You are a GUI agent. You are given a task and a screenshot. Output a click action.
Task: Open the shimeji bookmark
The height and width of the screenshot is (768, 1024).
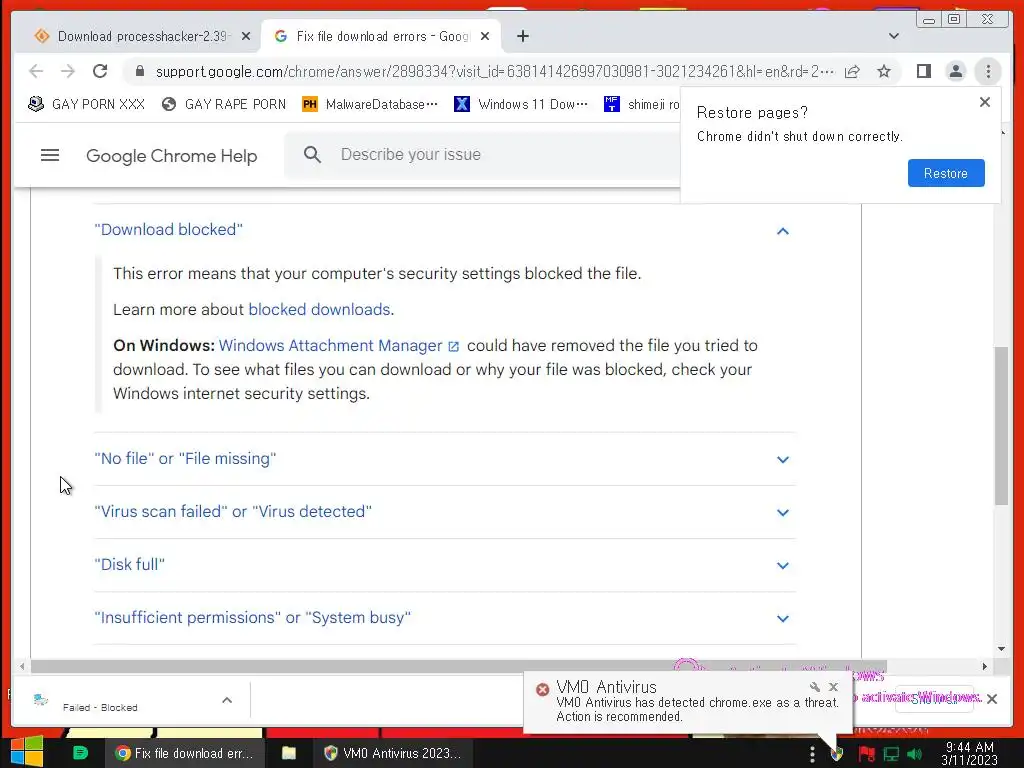641,104
